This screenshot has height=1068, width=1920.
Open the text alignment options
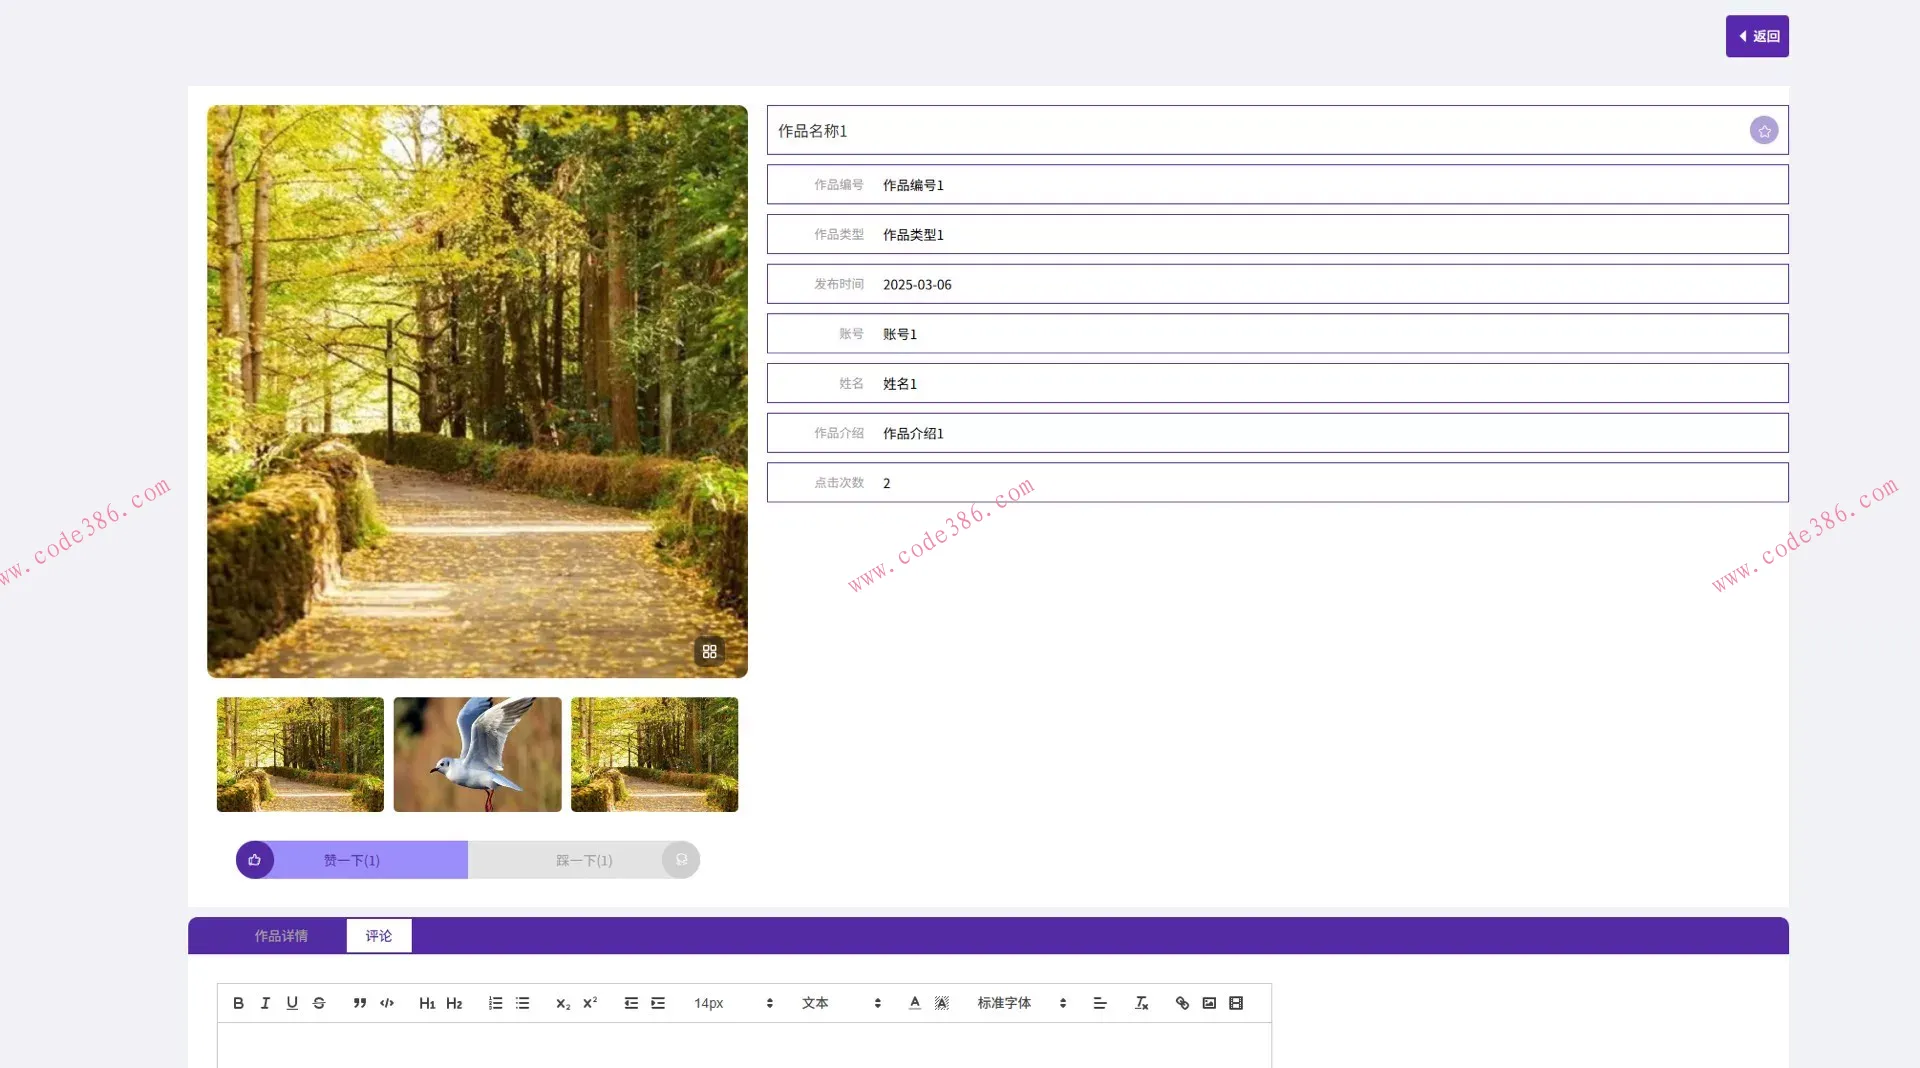tap(1100, 1003)
